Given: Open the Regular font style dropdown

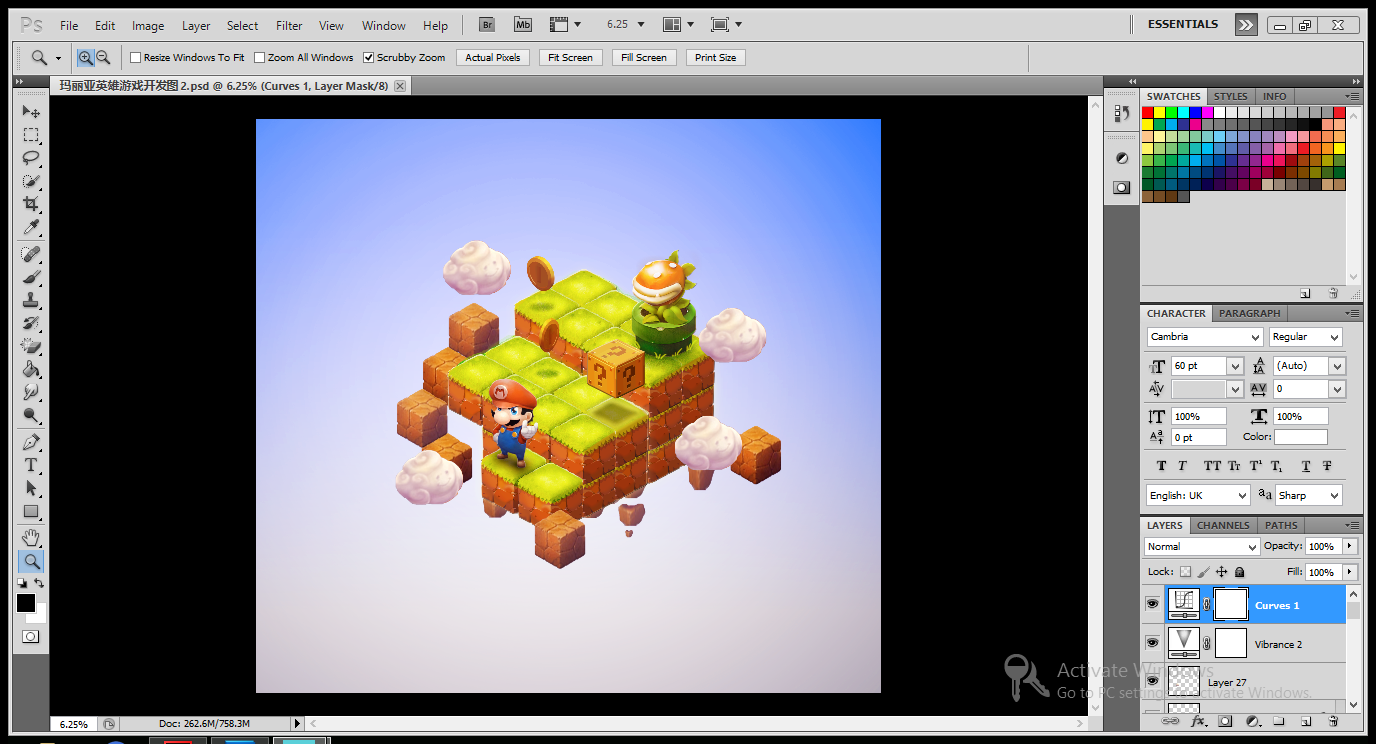Looking at the screenshot, I should tap(1306, 337).
